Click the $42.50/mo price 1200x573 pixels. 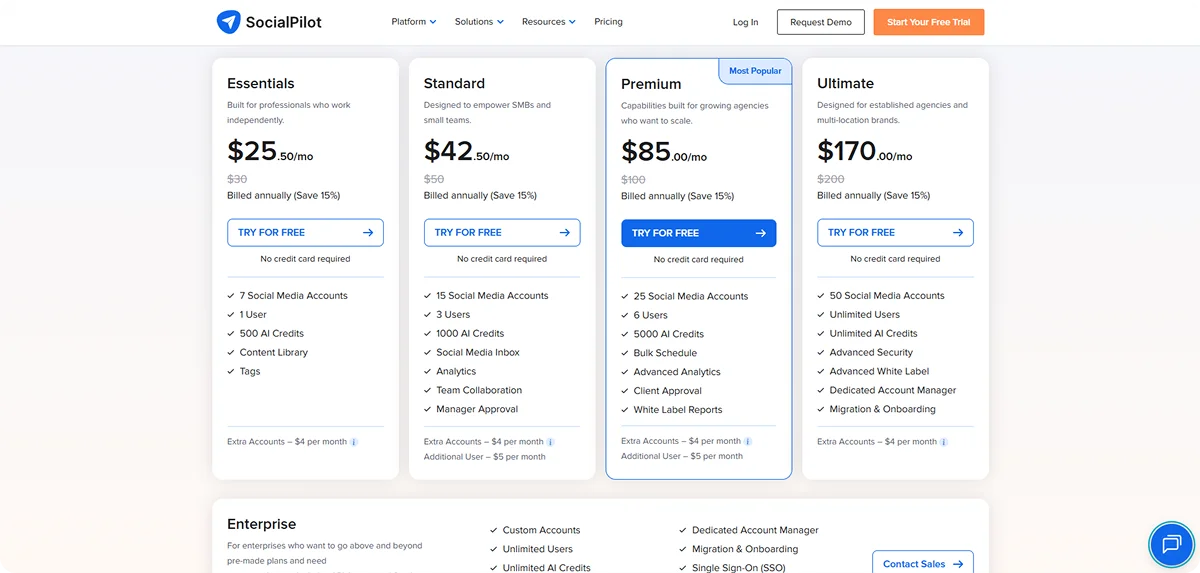467,151
